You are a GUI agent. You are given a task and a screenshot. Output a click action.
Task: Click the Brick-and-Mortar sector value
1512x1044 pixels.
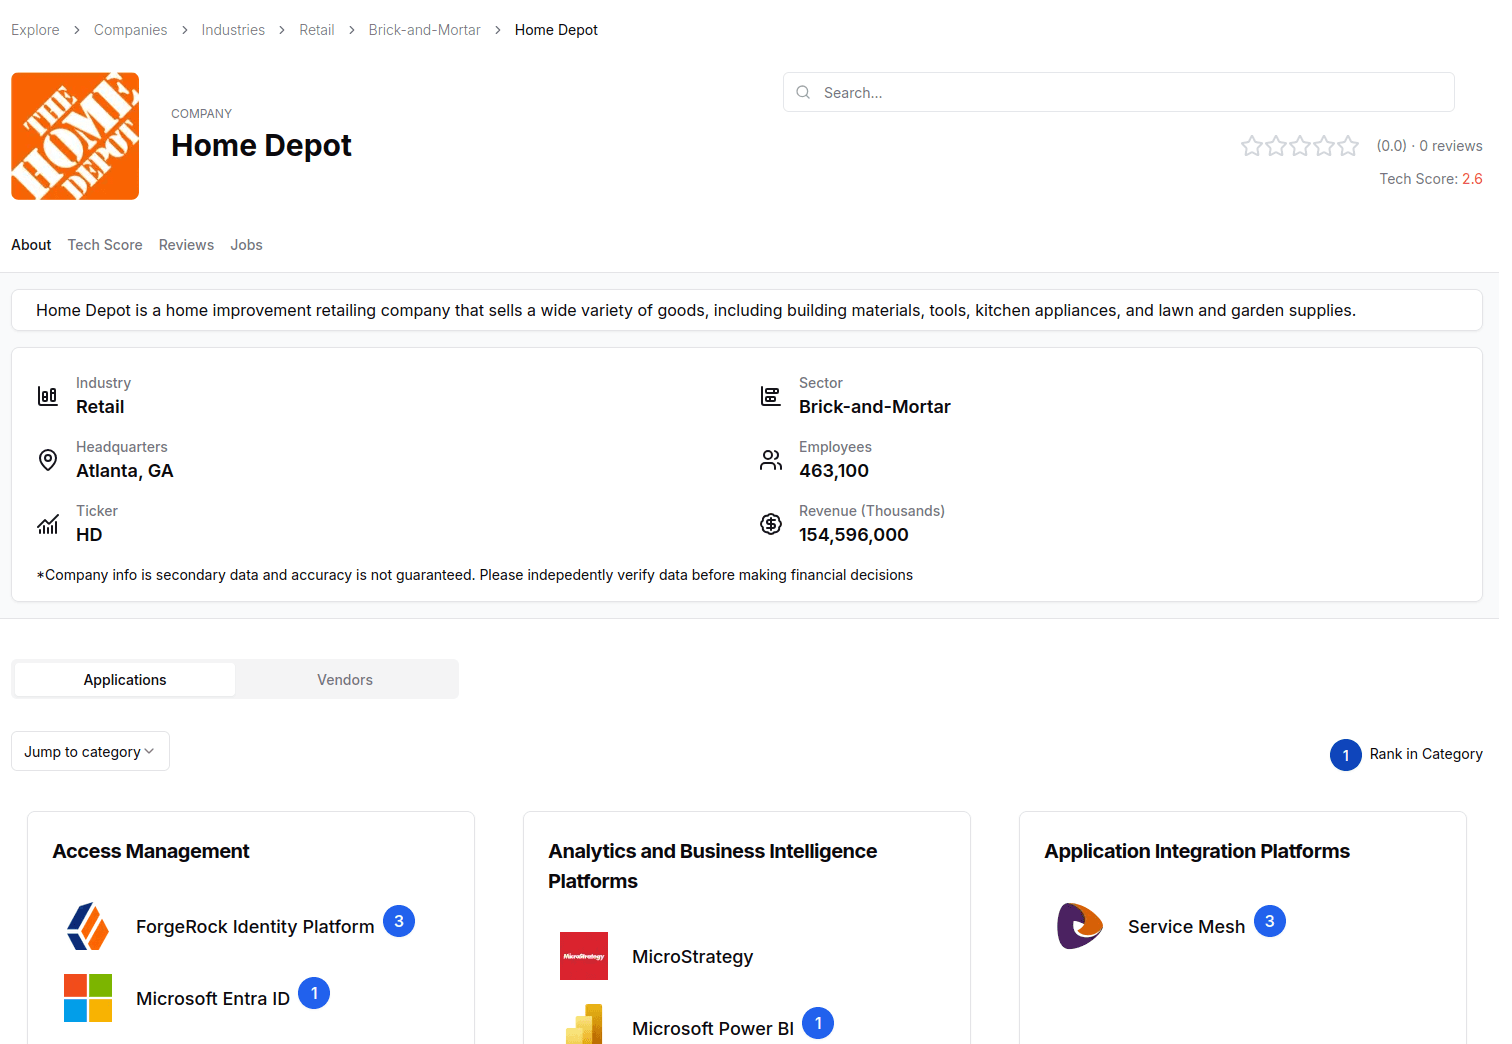pyautogui.click(x=875, y=407)
